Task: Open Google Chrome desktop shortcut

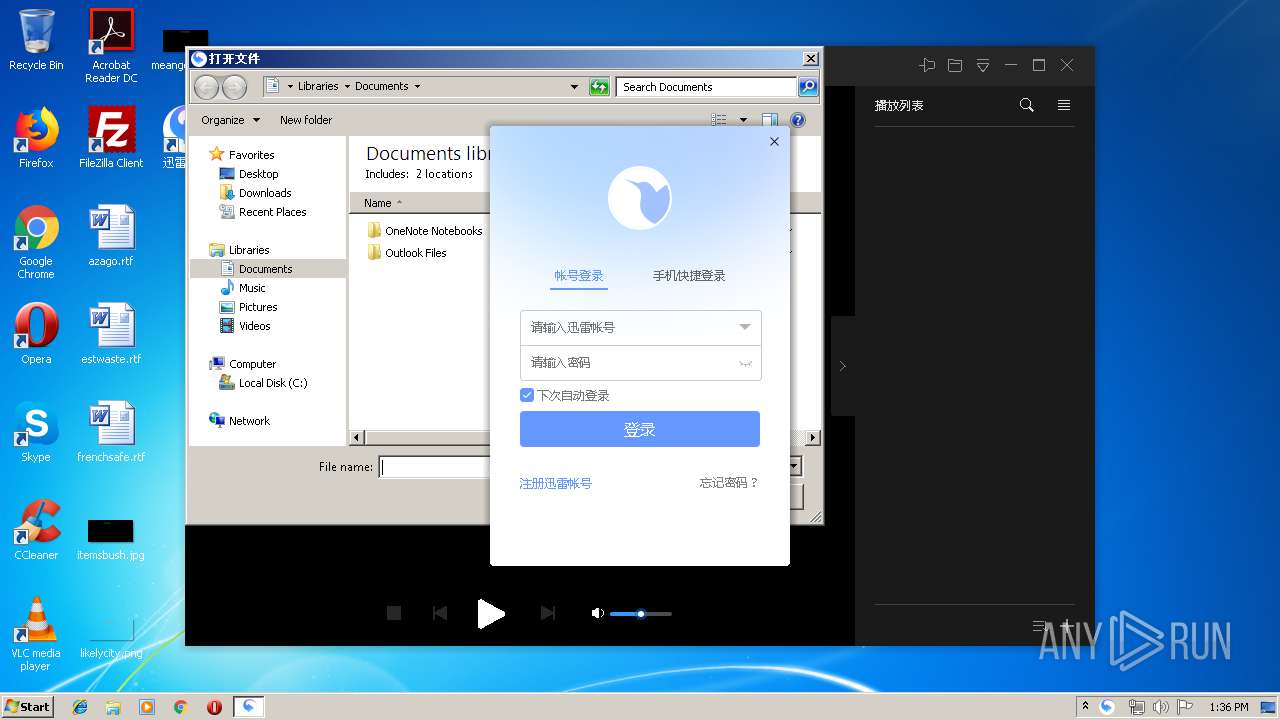Action: [36, 242]
